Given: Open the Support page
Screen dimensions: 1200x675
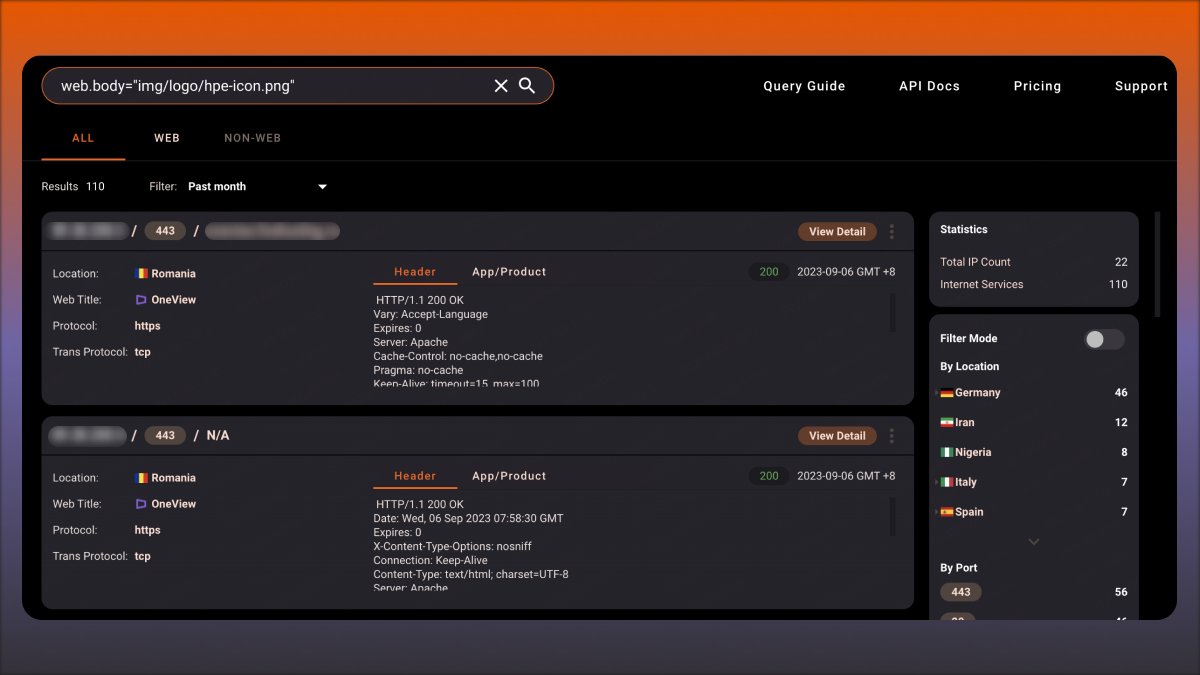Looking at the screenshot, I should click(x=1141, y=86).
